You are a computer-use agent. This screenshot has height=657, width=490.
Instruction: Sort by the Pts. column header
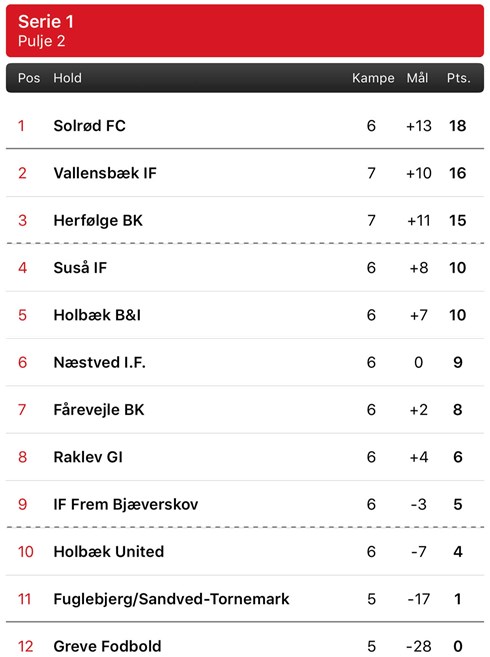pyautogui.click(x=459, y=78)
